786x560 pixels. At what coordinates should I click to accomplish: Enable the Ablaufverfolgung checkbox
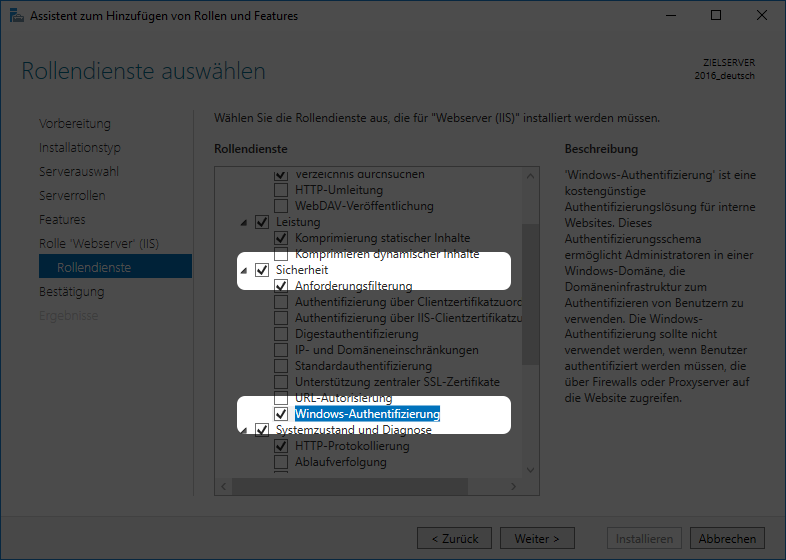[x=281, y=462]
